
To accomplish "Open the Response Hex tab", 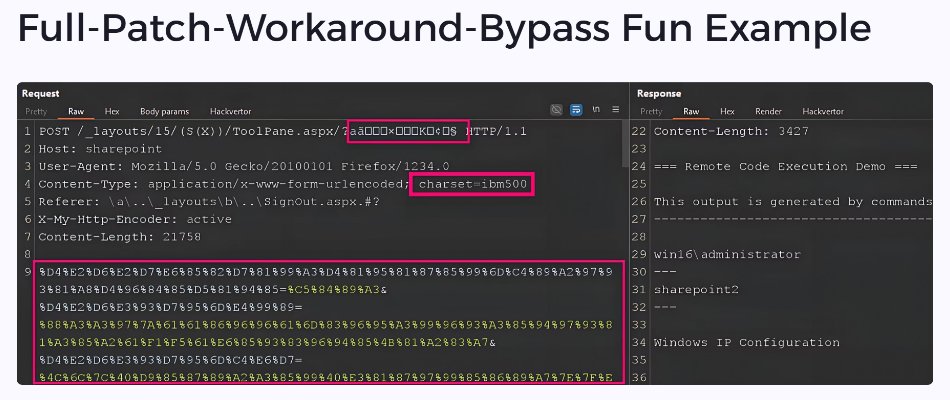I will pyautogui.click(x=727, y=112).
